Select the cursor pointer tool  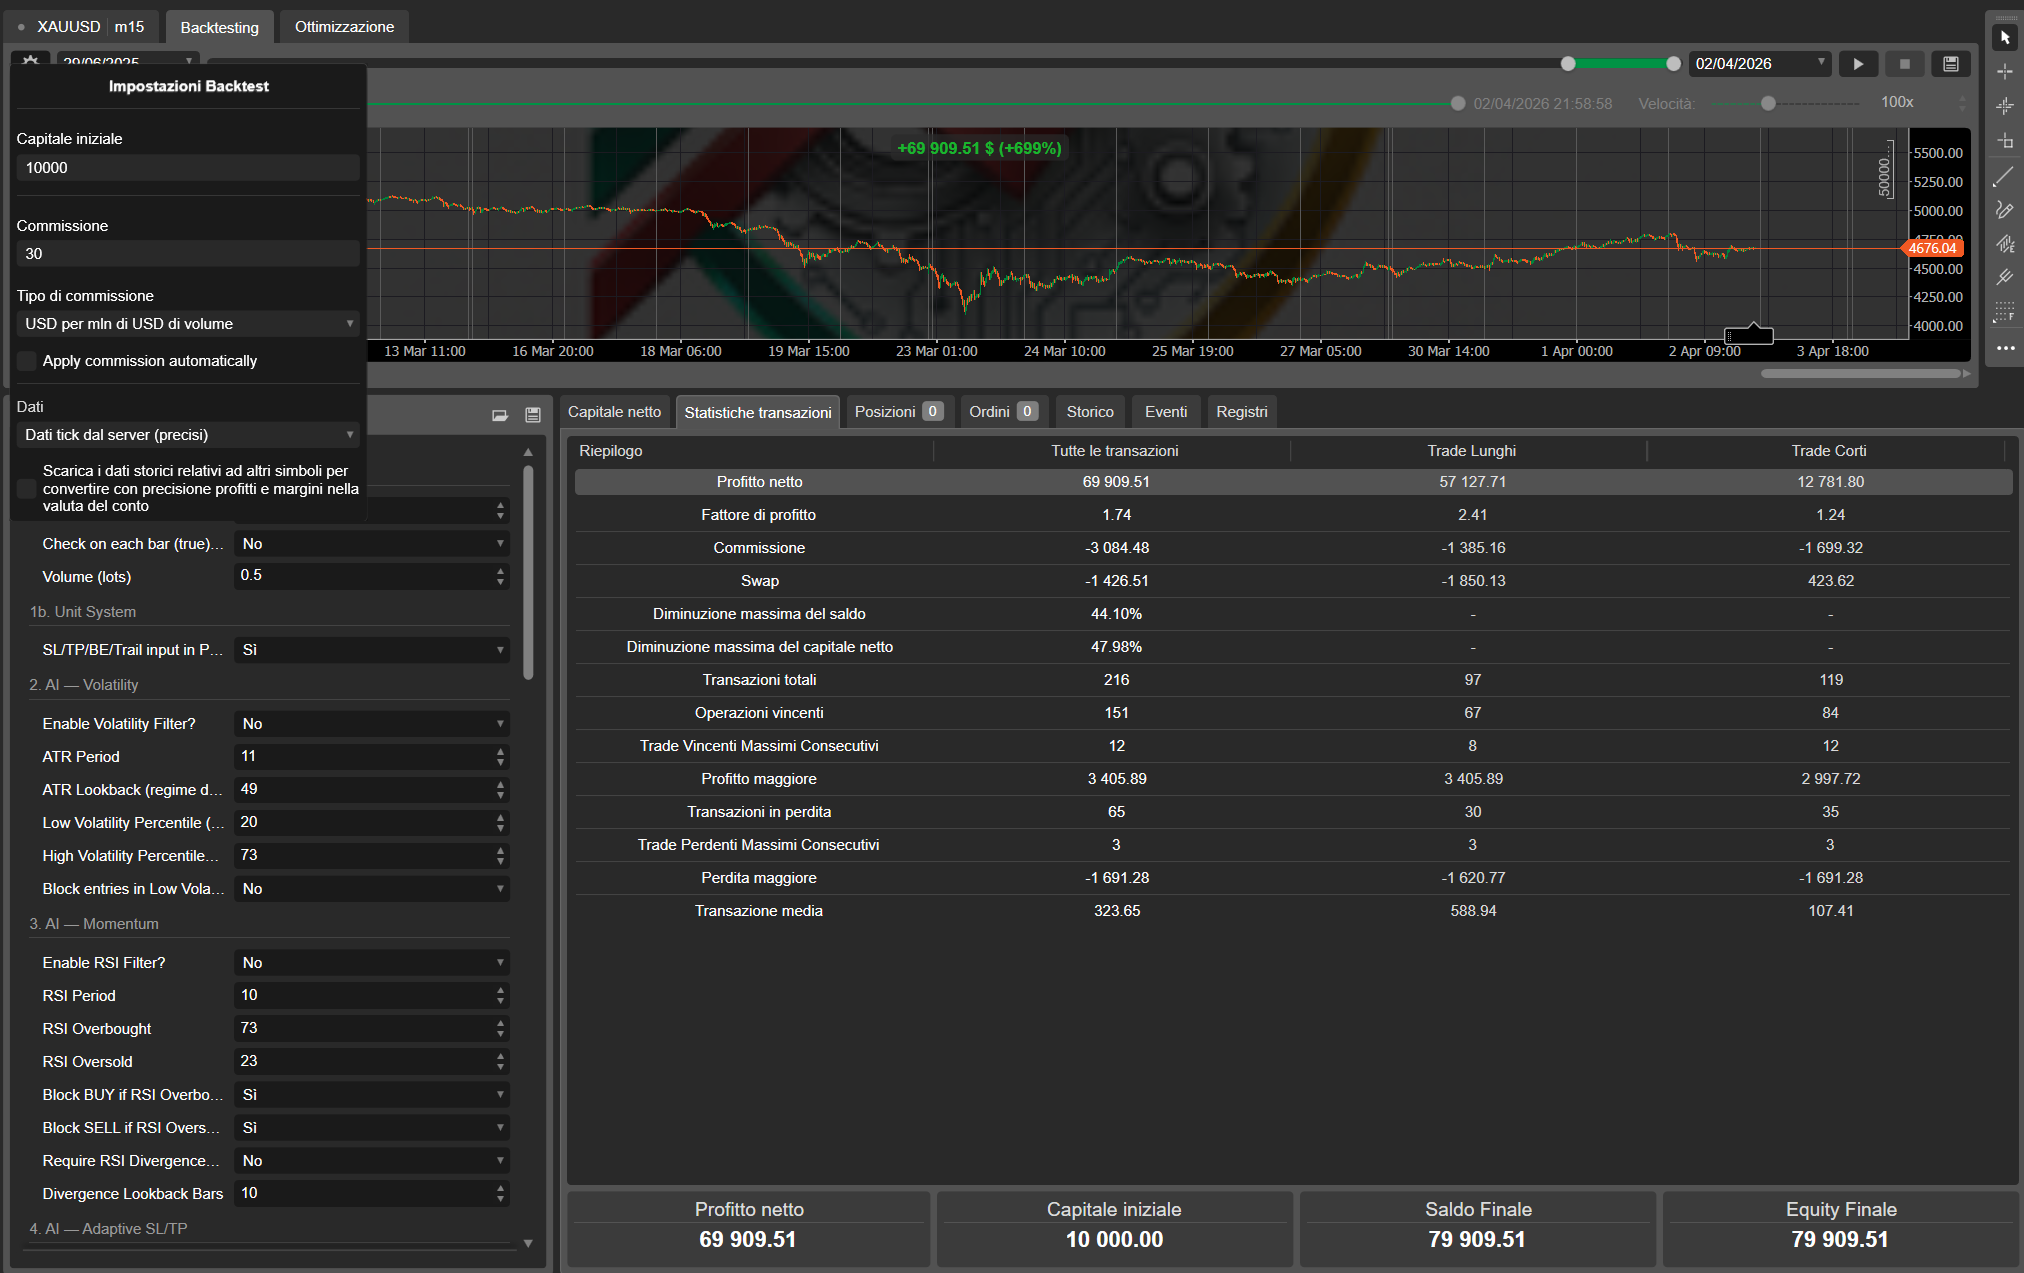pyautogui.click(x=2005, y=38)
